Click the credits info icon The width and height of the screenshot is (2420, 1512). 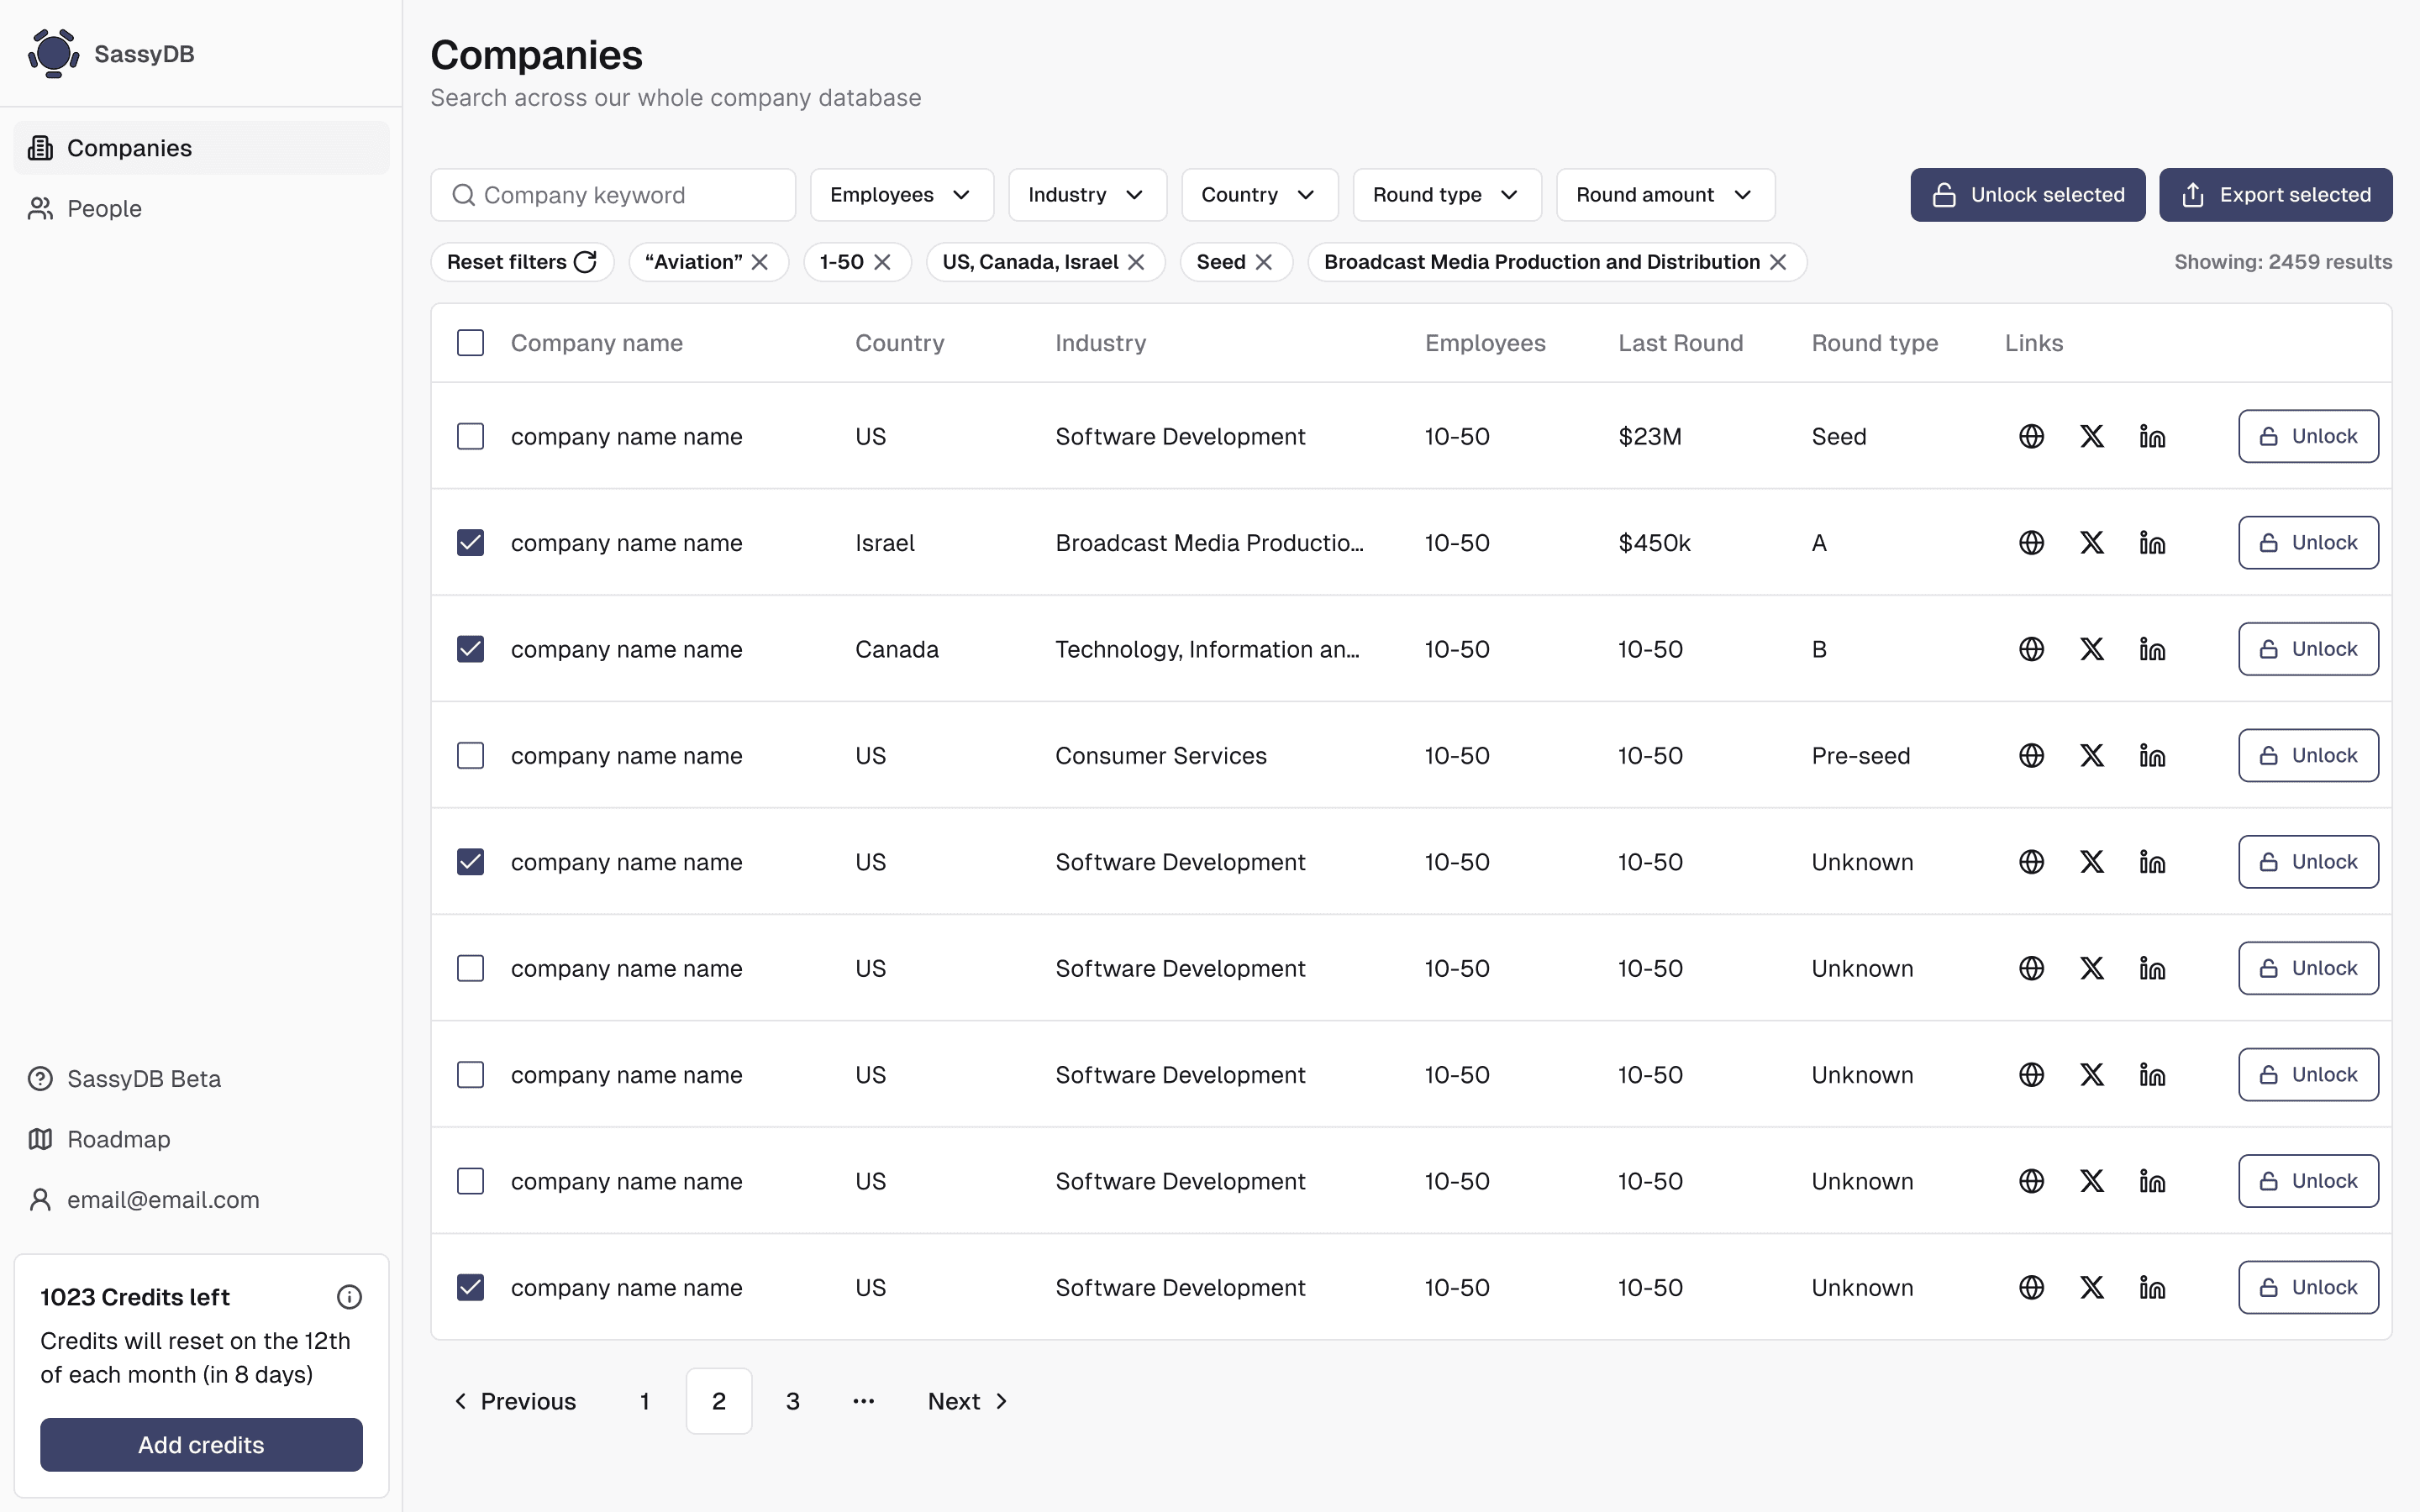349,1297
